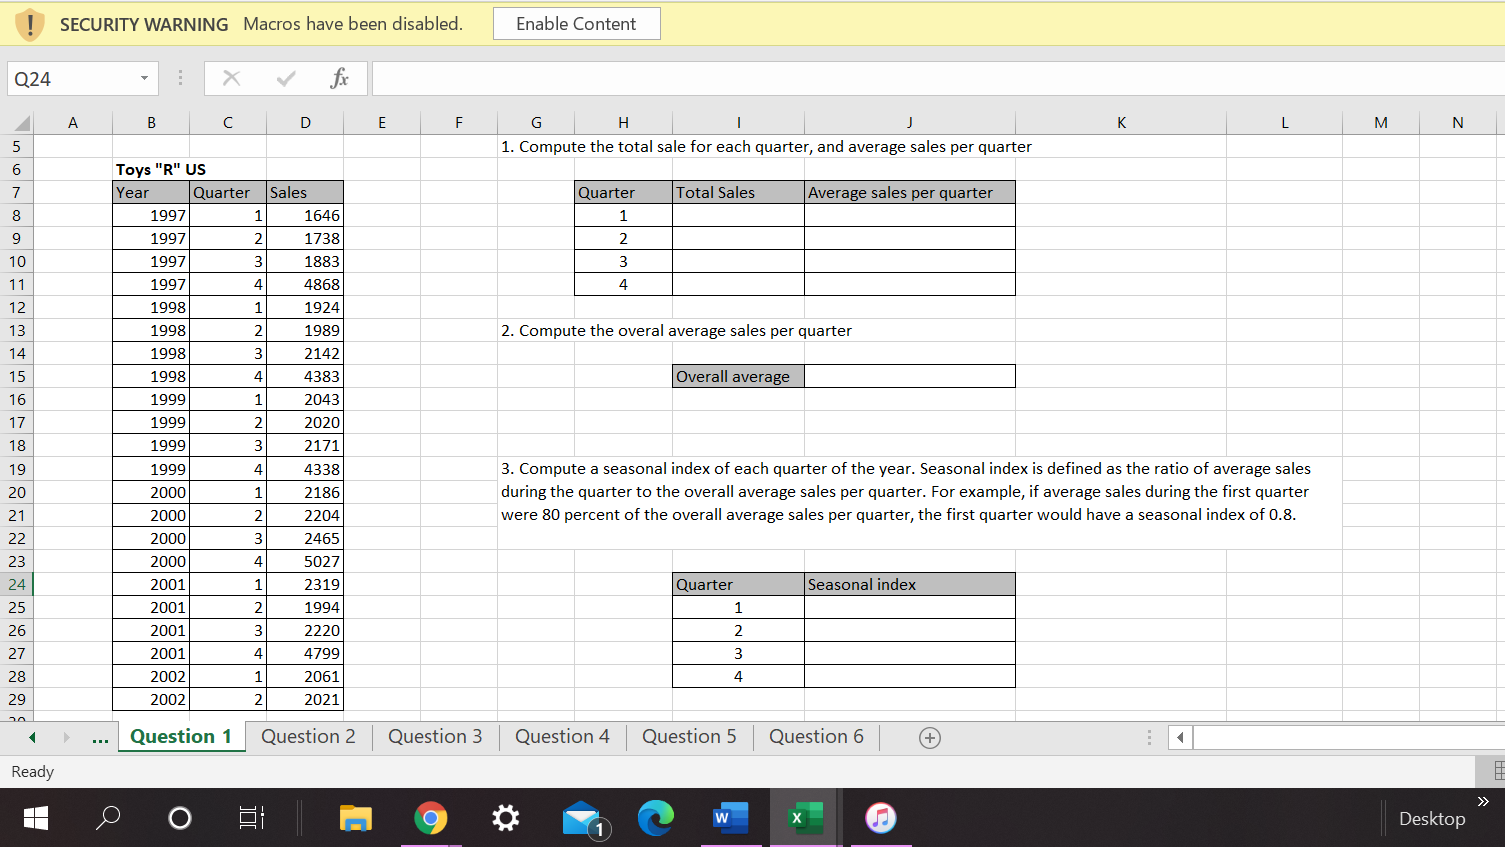Click horizontal scrollbar left arrow
Viewport: 1505px width, 847px height.
pos(1180,738)
